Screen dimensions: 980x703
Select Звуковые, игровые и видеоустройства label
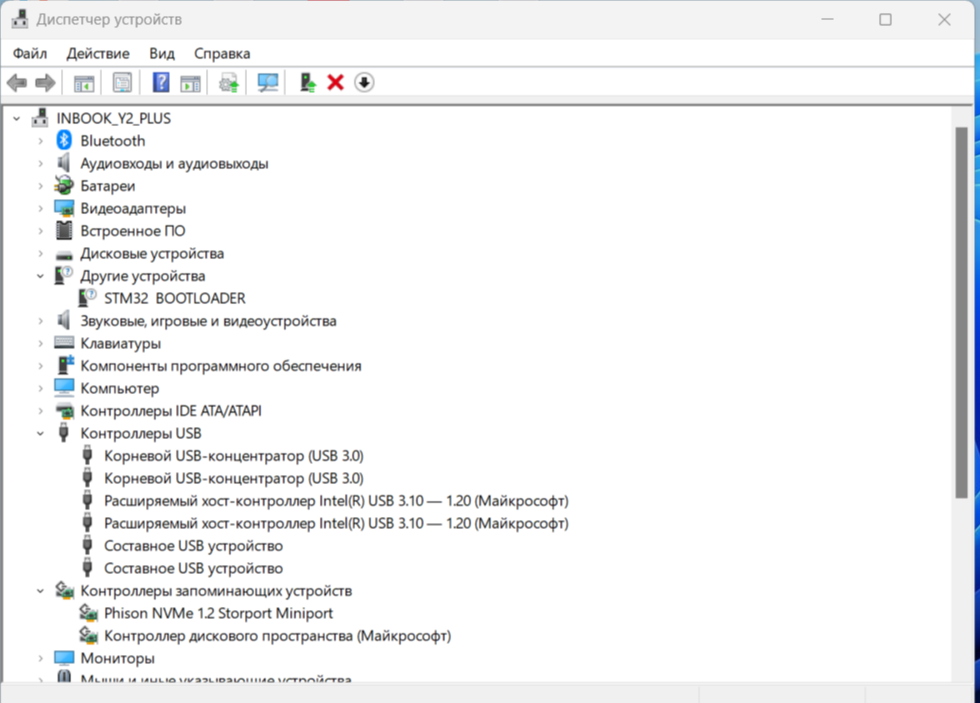(208, 321)
